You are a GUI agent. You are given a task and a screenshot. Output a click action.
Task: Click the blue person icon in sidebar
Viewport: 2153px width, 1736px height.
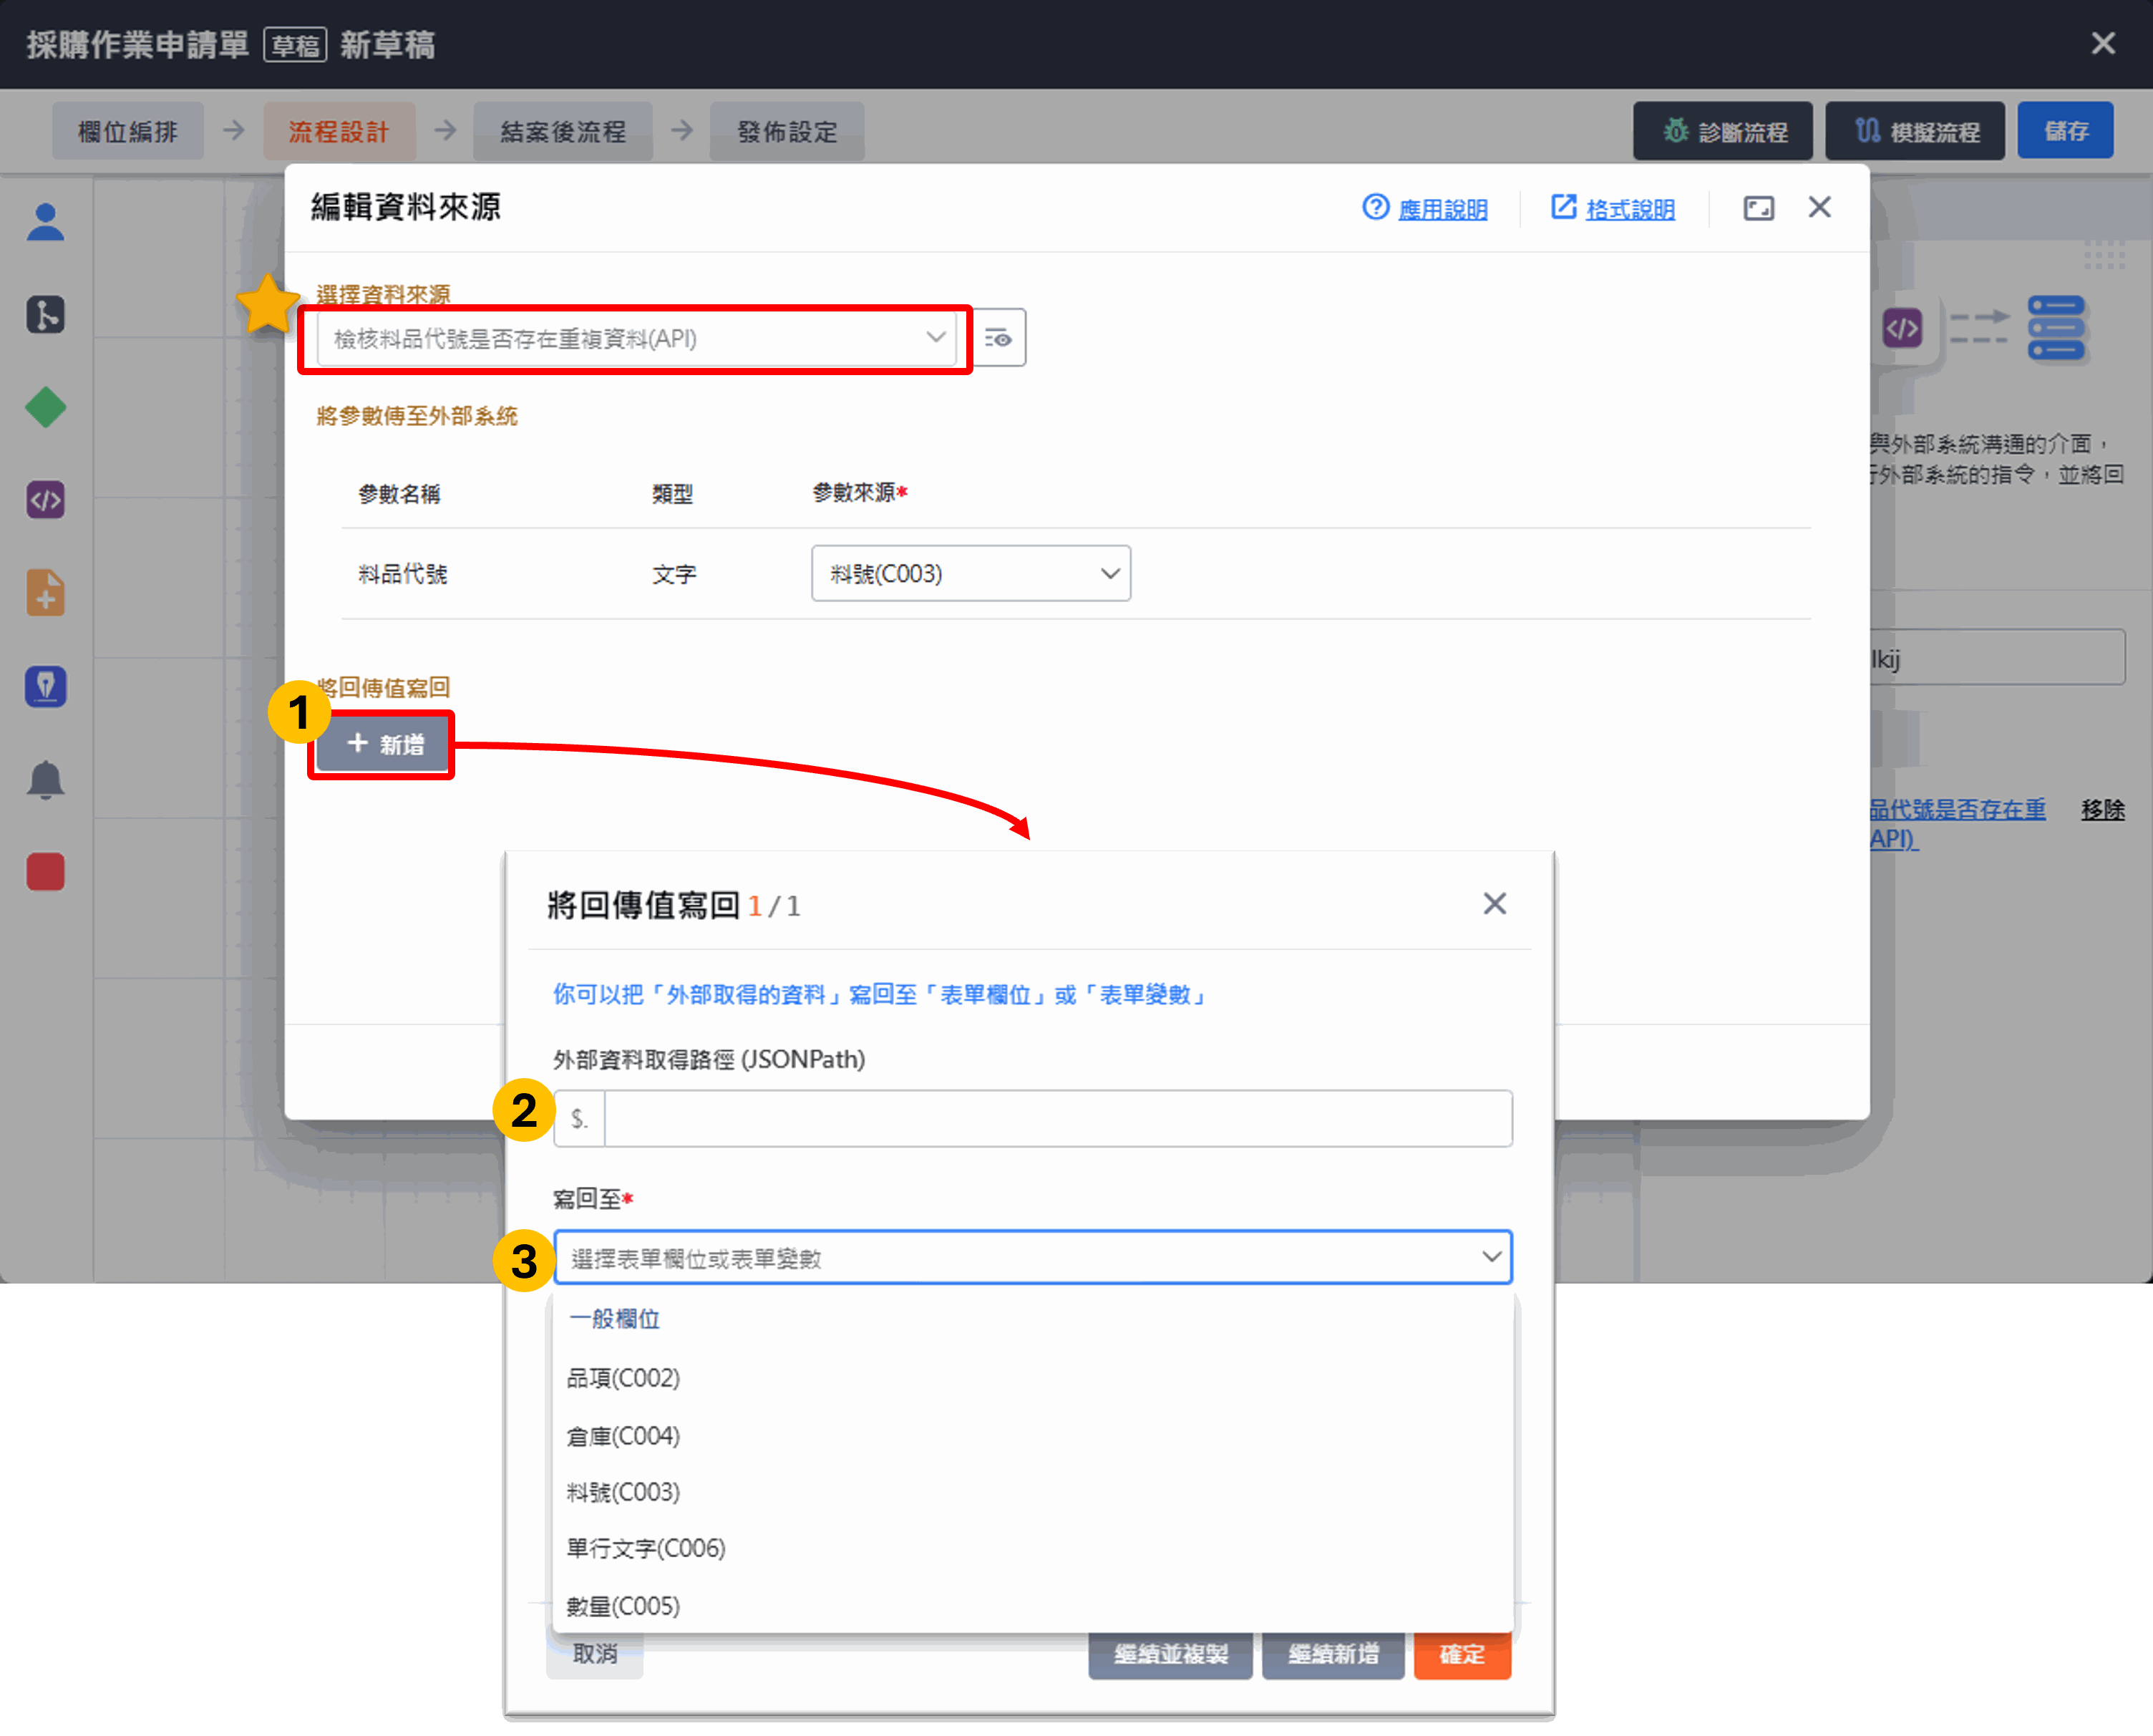[45, 222]
